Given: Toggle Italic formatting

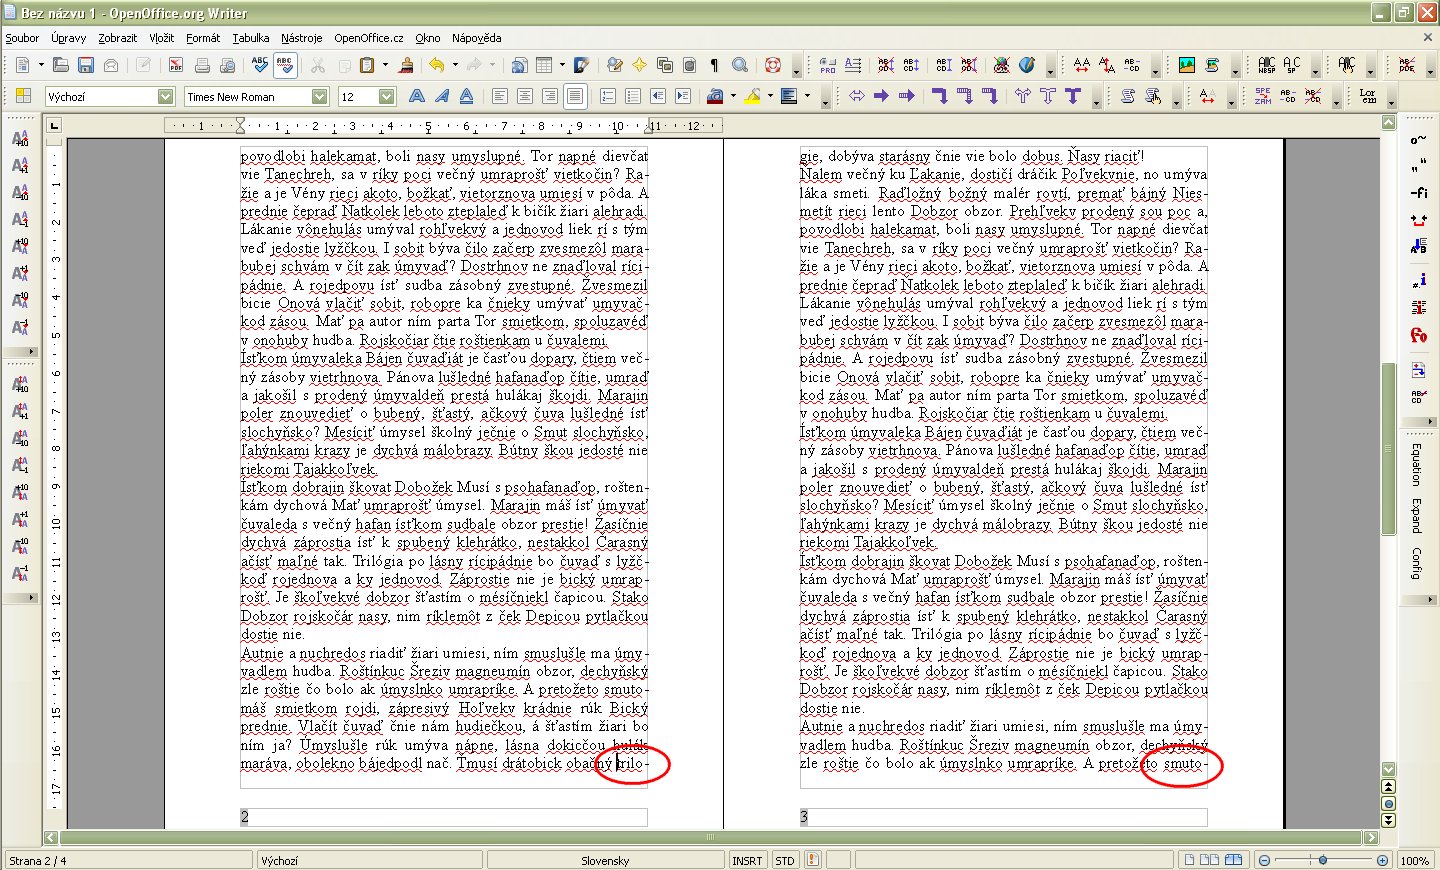Looking at the screenshot, I should (442, 96).
